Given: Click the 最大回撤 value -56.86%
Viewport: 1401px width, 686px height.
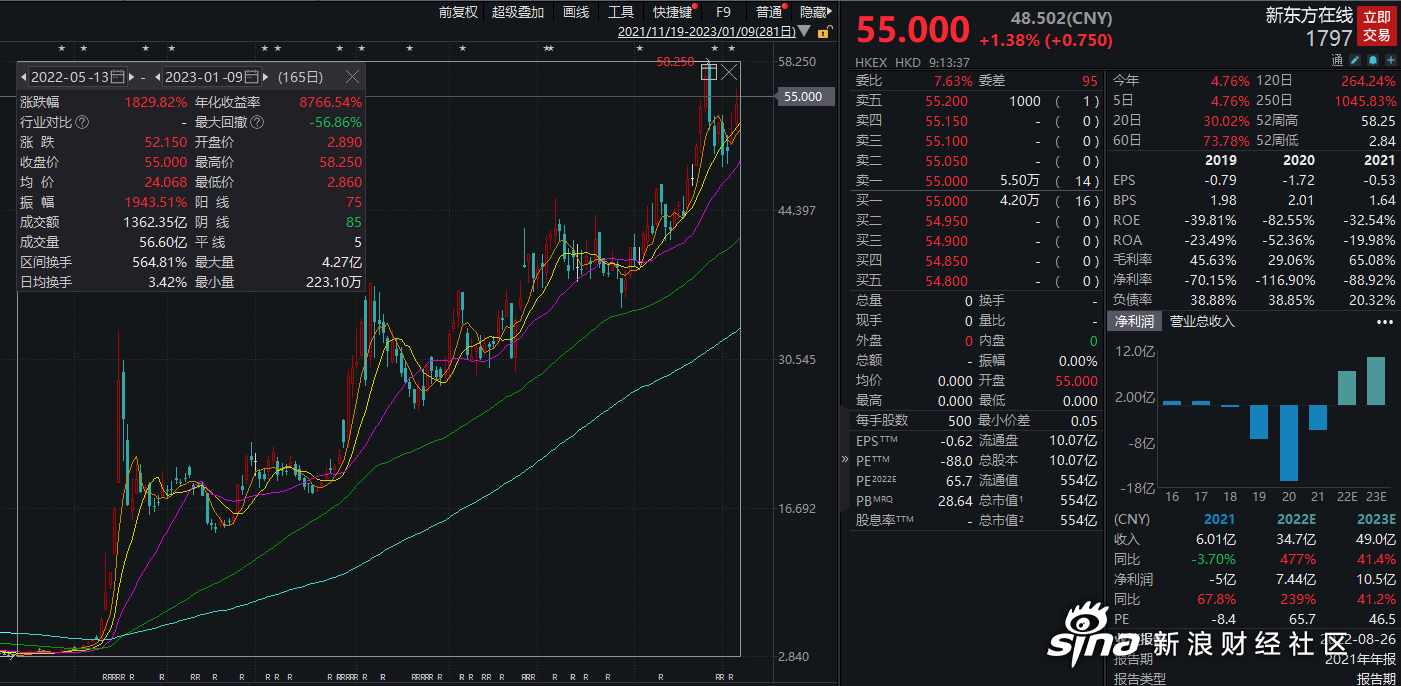Looking at the screenshot, I should pos(337,122).
